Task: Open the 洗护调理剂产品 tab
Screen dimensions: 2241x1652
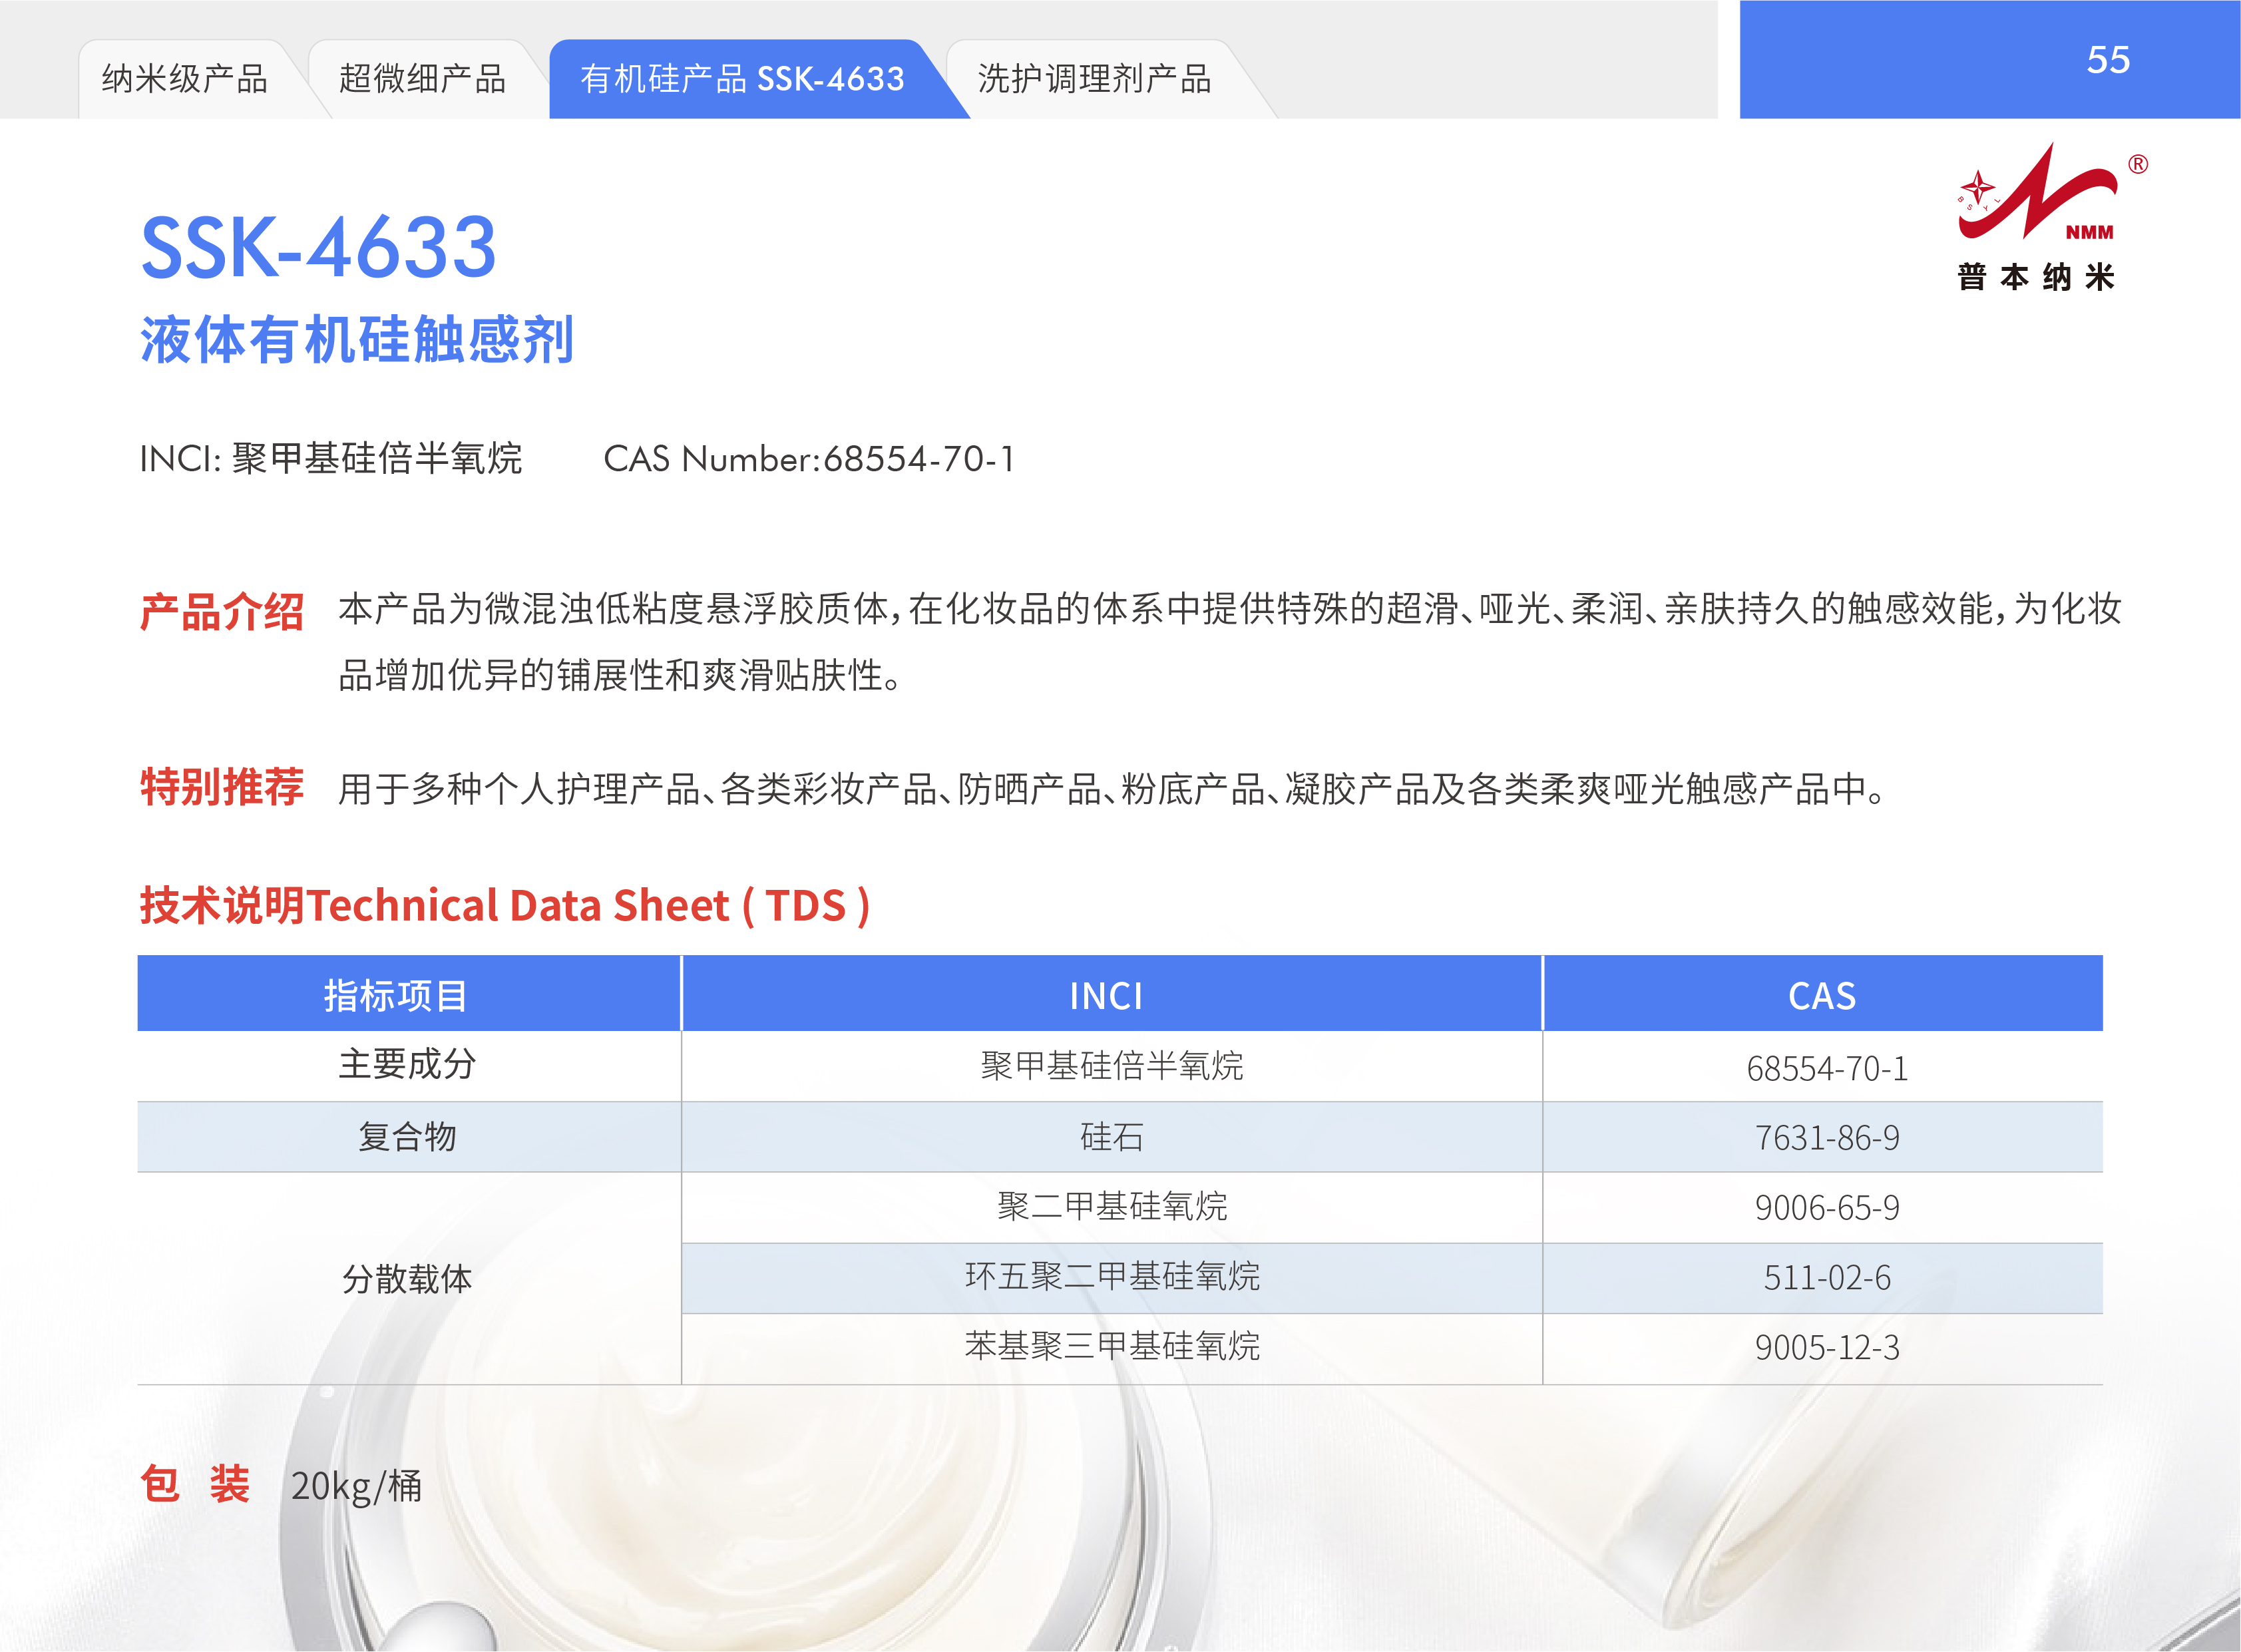Action: point(1094,79)
